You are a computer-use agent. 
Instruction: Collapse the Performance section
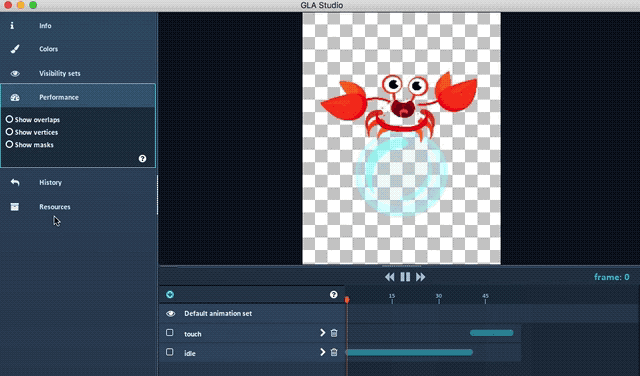pos(78,97)
